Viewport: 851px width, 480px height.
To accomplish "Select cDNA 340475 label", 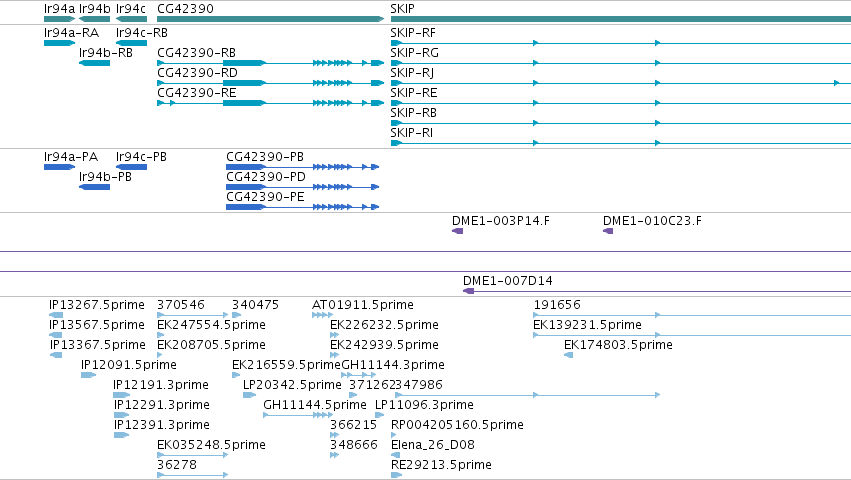I will click(x=255, y=305).
